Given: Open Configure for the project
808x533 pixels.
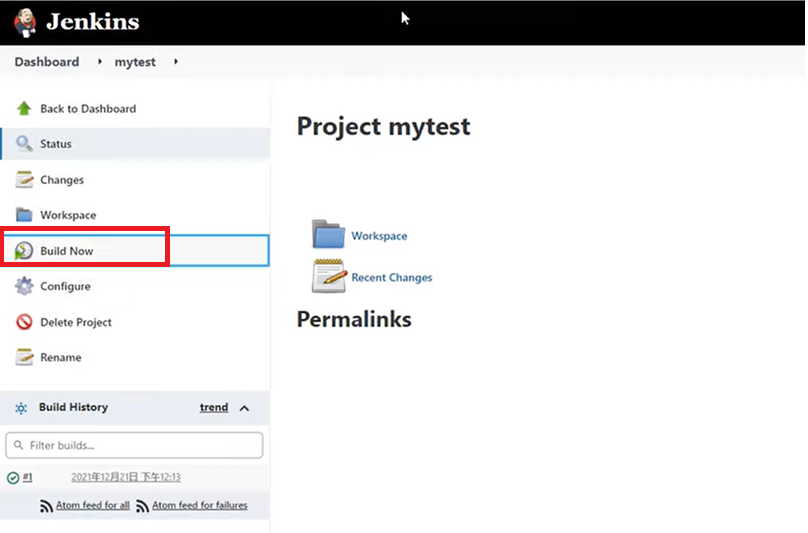Looking at the screenshot, I should (65, 286).
